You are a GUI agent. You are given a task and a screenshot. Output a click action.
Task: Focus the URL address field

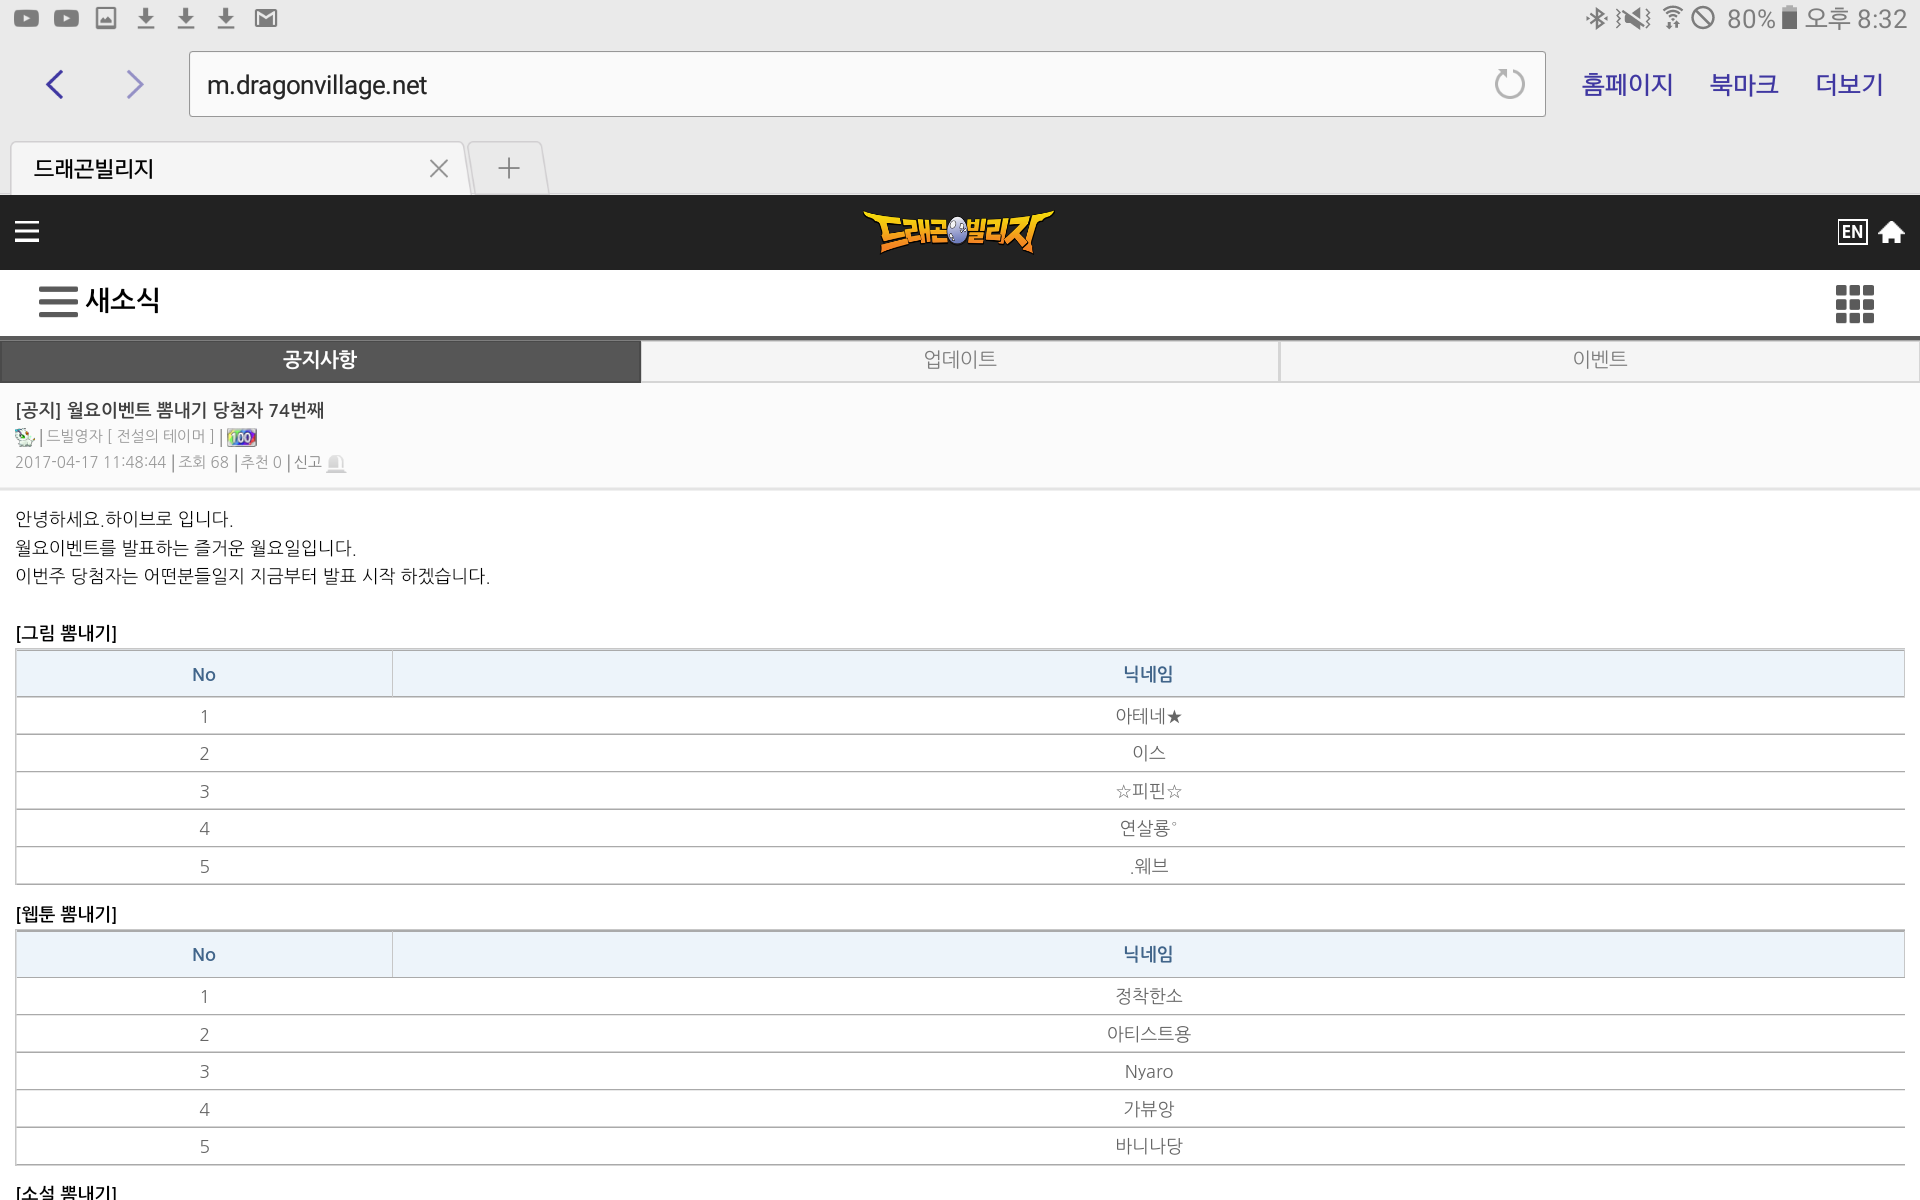point(840,85)
